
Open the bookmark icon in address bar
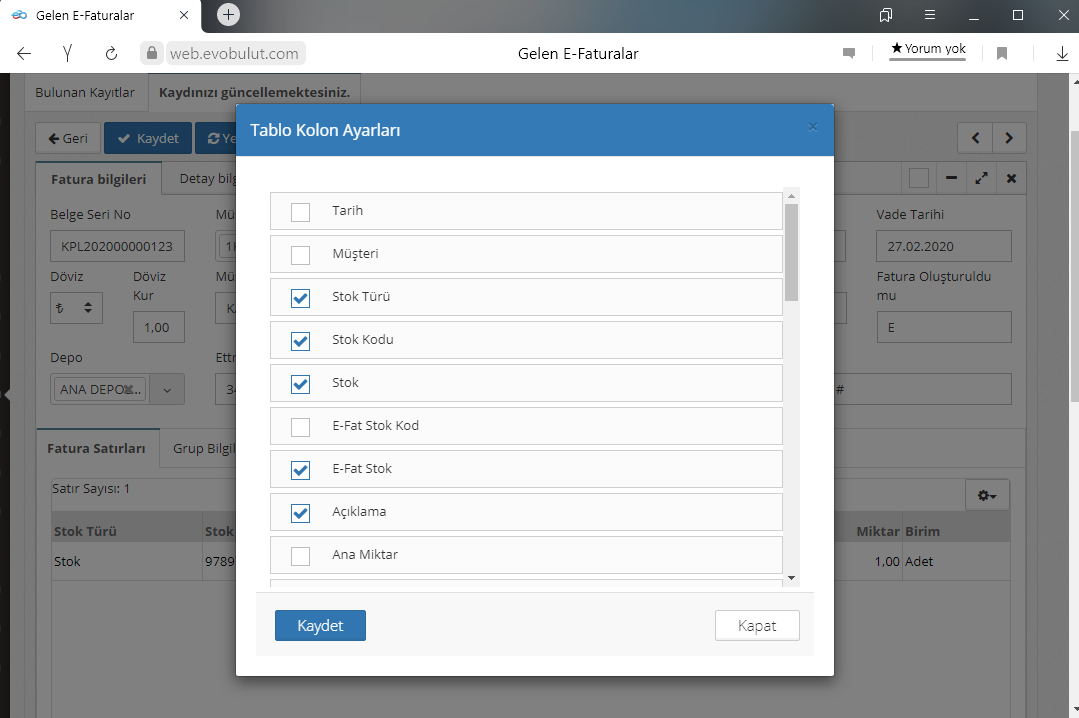[1001, 53]
